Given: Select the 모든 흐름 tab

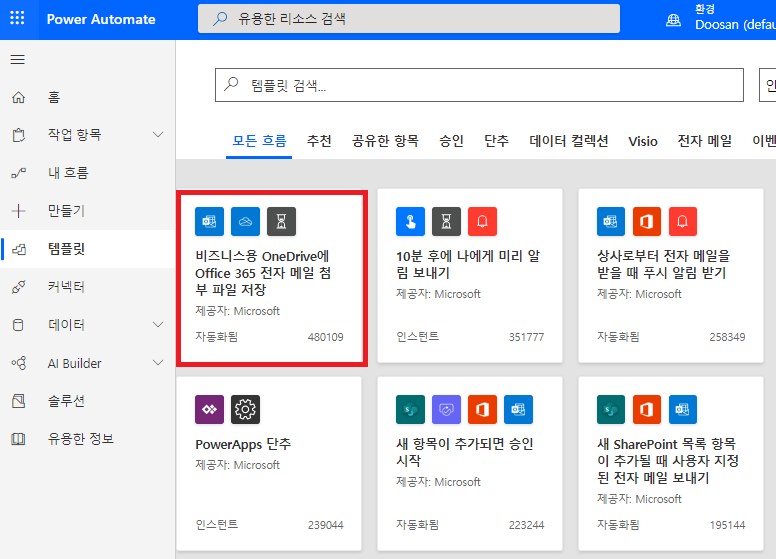Looking at the screenshot, I should [259, 141].
